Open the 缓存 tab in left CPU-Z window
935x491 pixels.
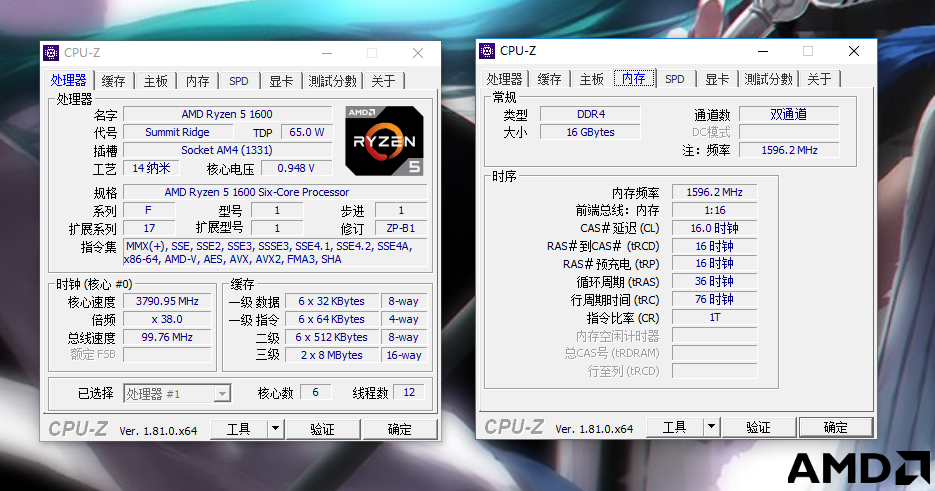113,81
